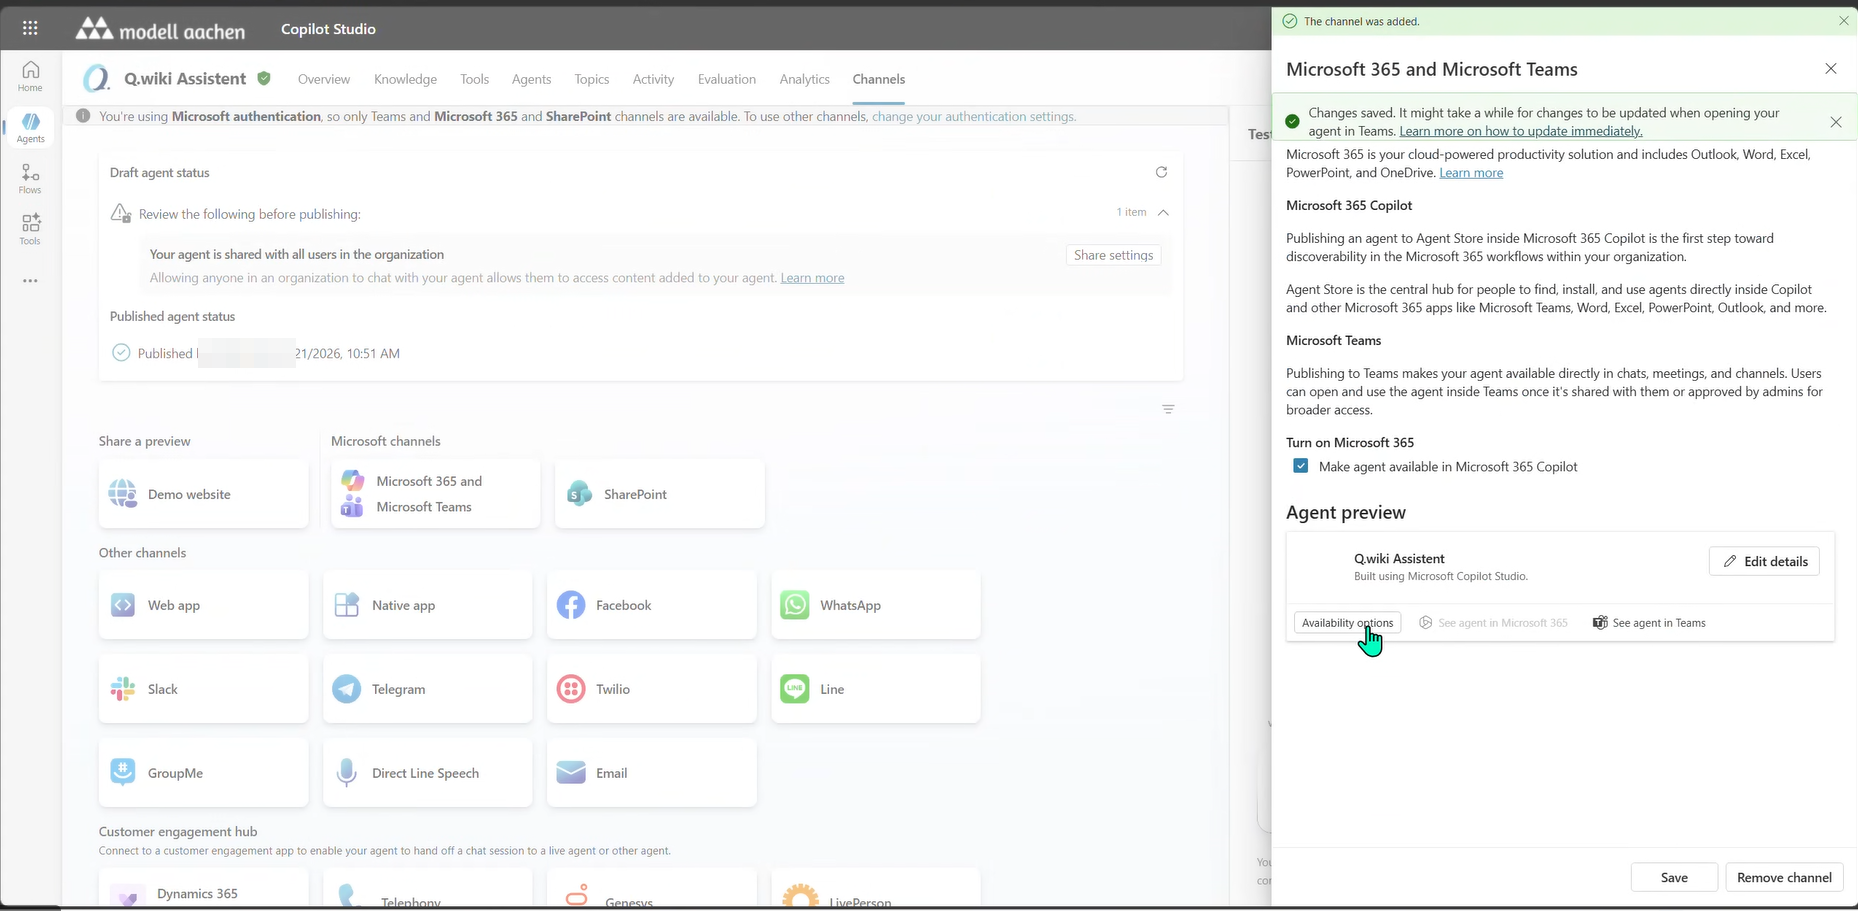Click the authentication info icon
Image resolution: width=1858 pixels, height=911 pixels.
tap(83, 116)
